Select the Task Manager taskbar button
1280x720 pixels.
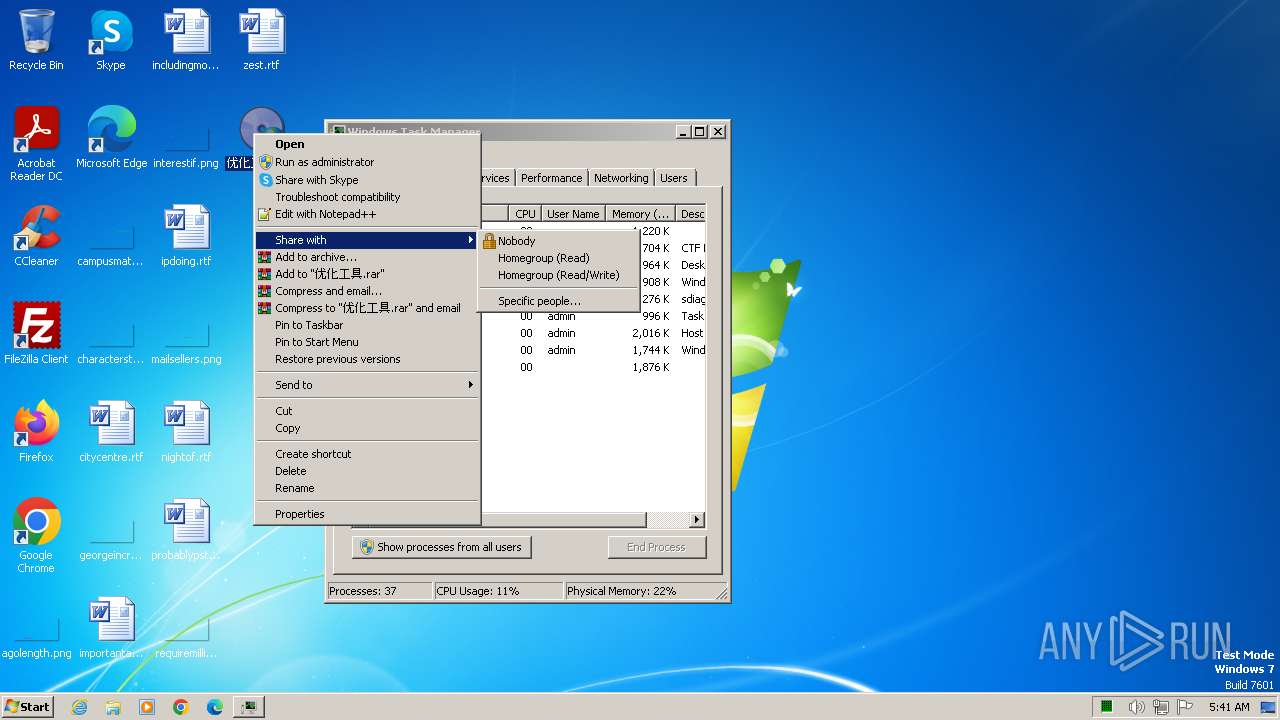[x=248, y=707]
